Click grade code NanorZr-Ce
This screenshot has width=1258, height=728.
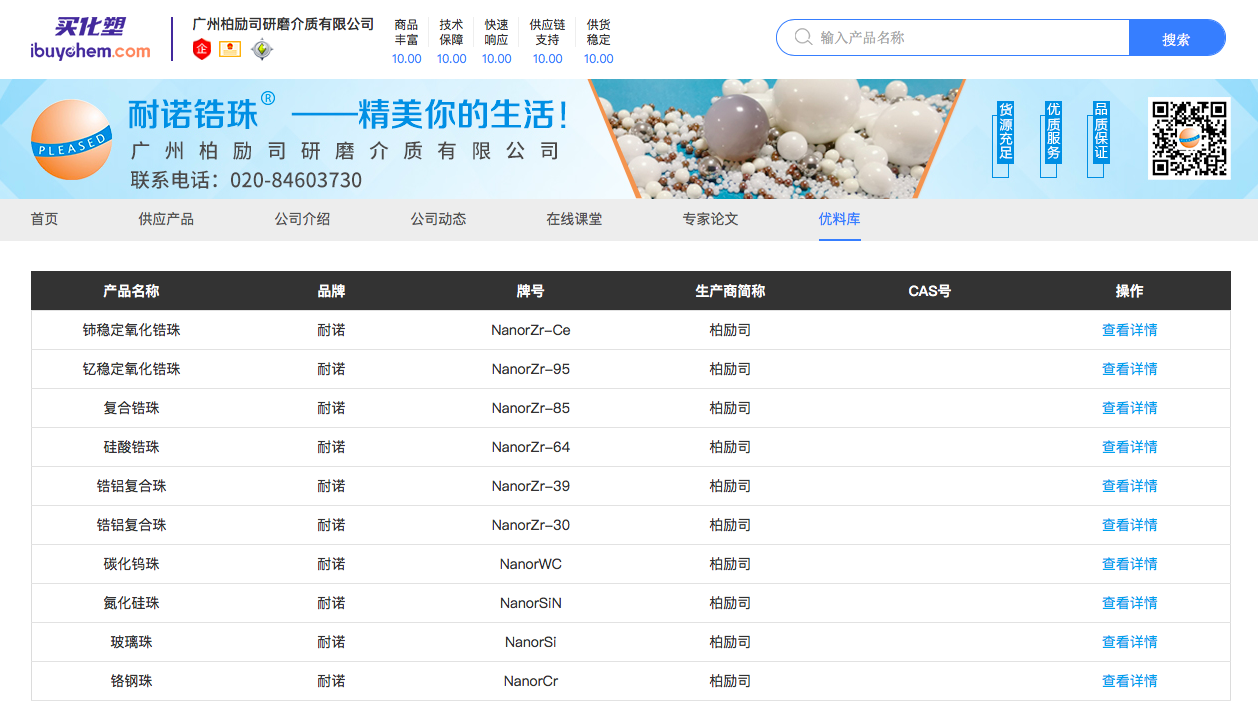tap(531, 330)
